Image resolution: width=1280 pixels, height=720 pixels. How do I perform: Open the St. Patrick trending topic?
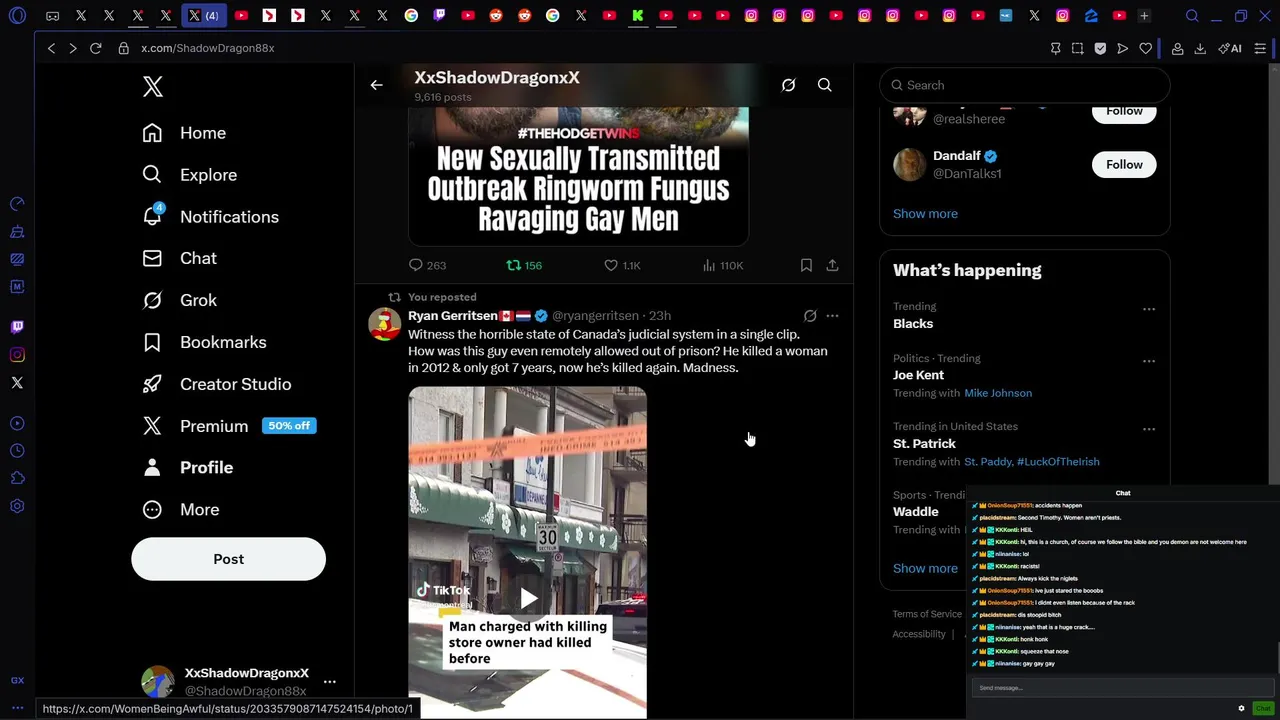[924, 444]
